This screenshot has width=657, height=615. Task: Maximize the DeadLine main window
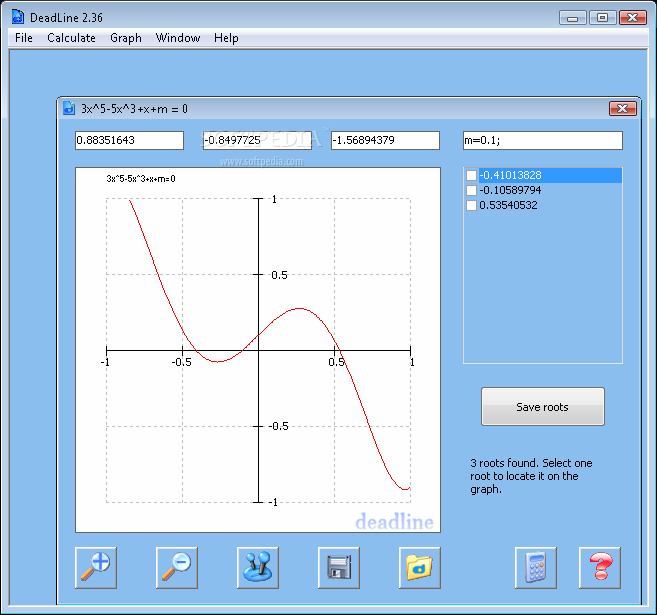tap(603, 18)
